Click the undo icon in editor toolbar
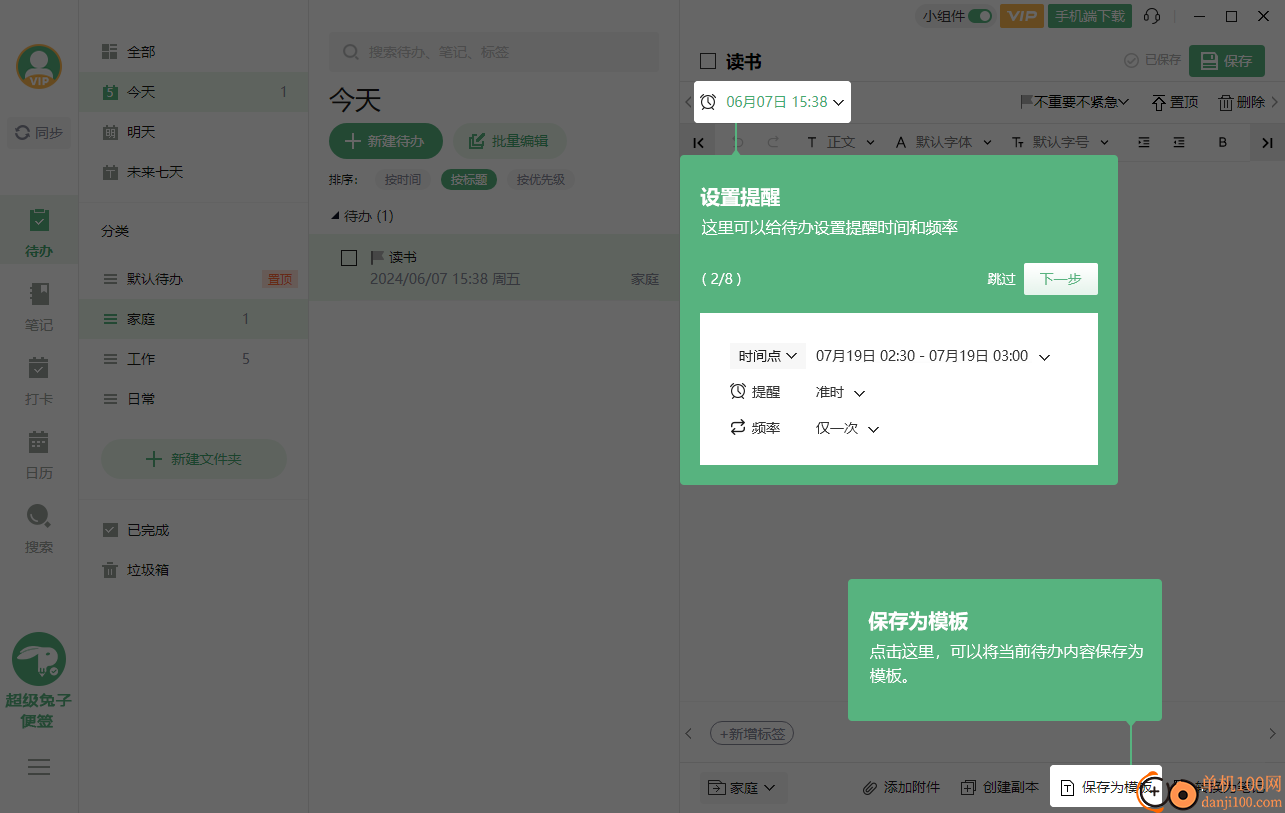 (739, 143)
